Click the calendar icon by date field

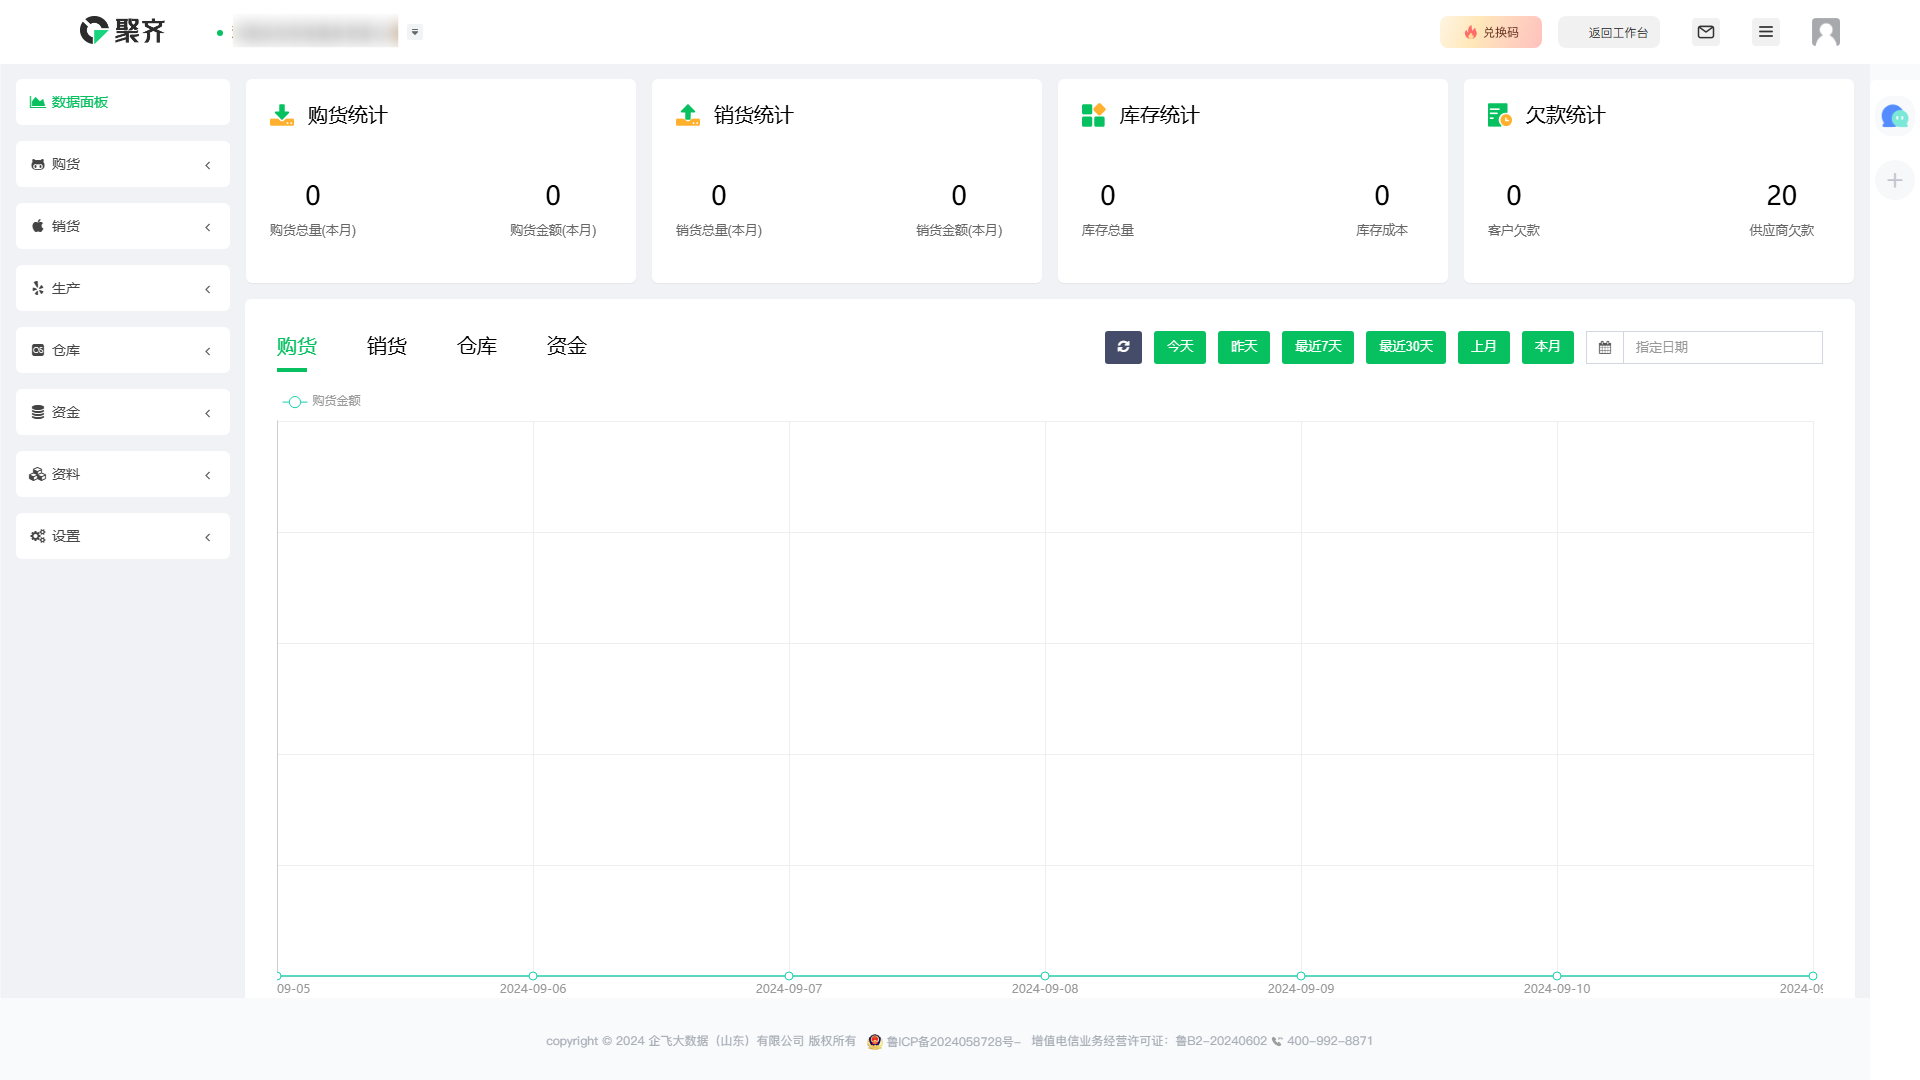coord(1605,347)
